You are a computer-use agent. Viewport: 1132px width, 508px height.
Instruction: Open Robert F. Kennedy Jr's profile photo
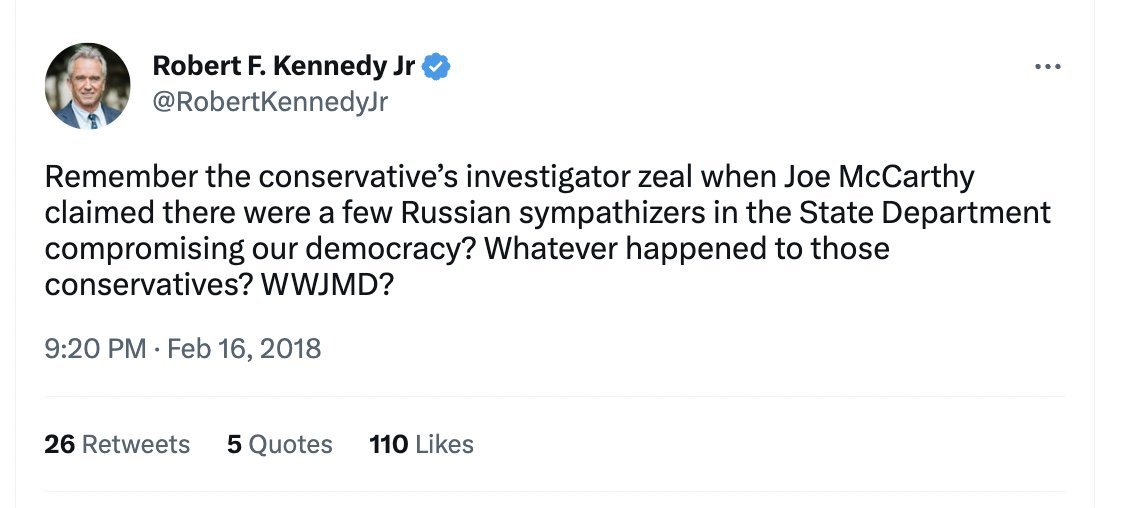(x=88, y=86)
